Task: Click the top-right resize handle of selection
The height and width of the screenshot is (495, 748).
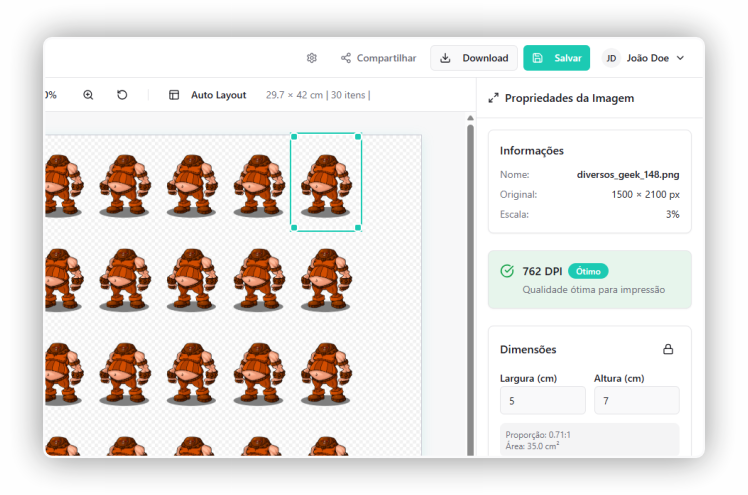Action: [358, 136]
